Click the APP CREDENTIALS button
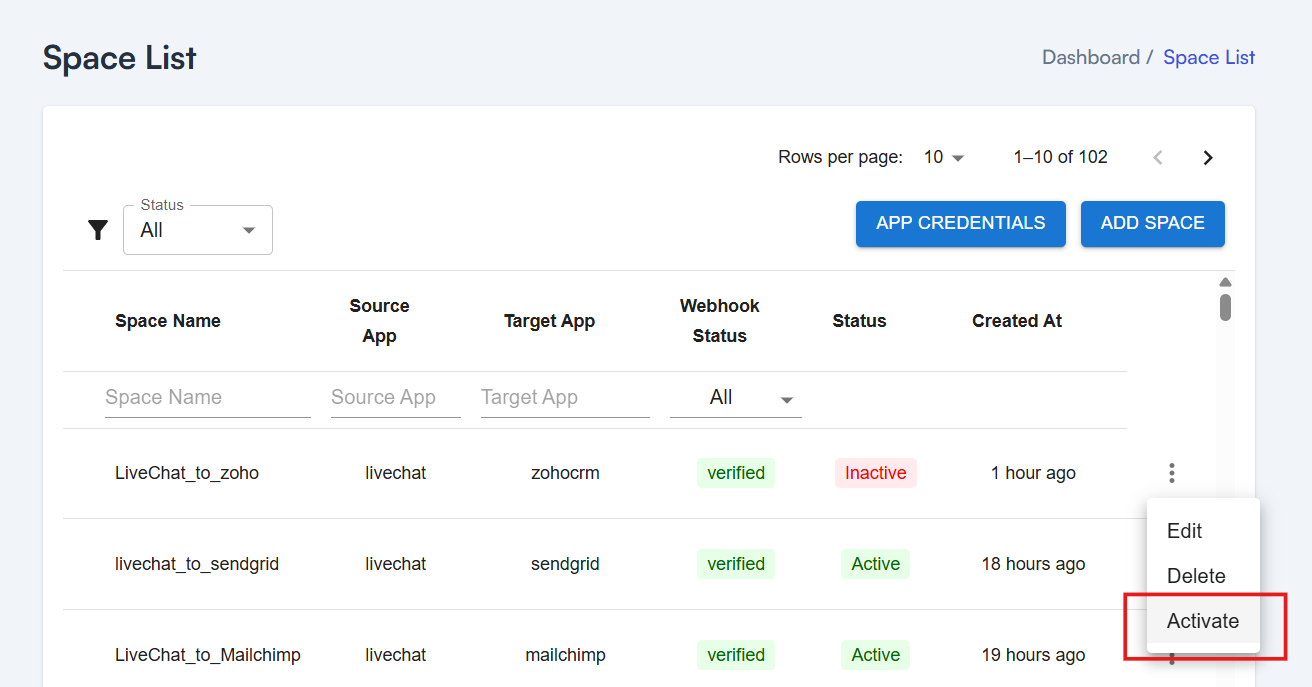 [961, 223]
